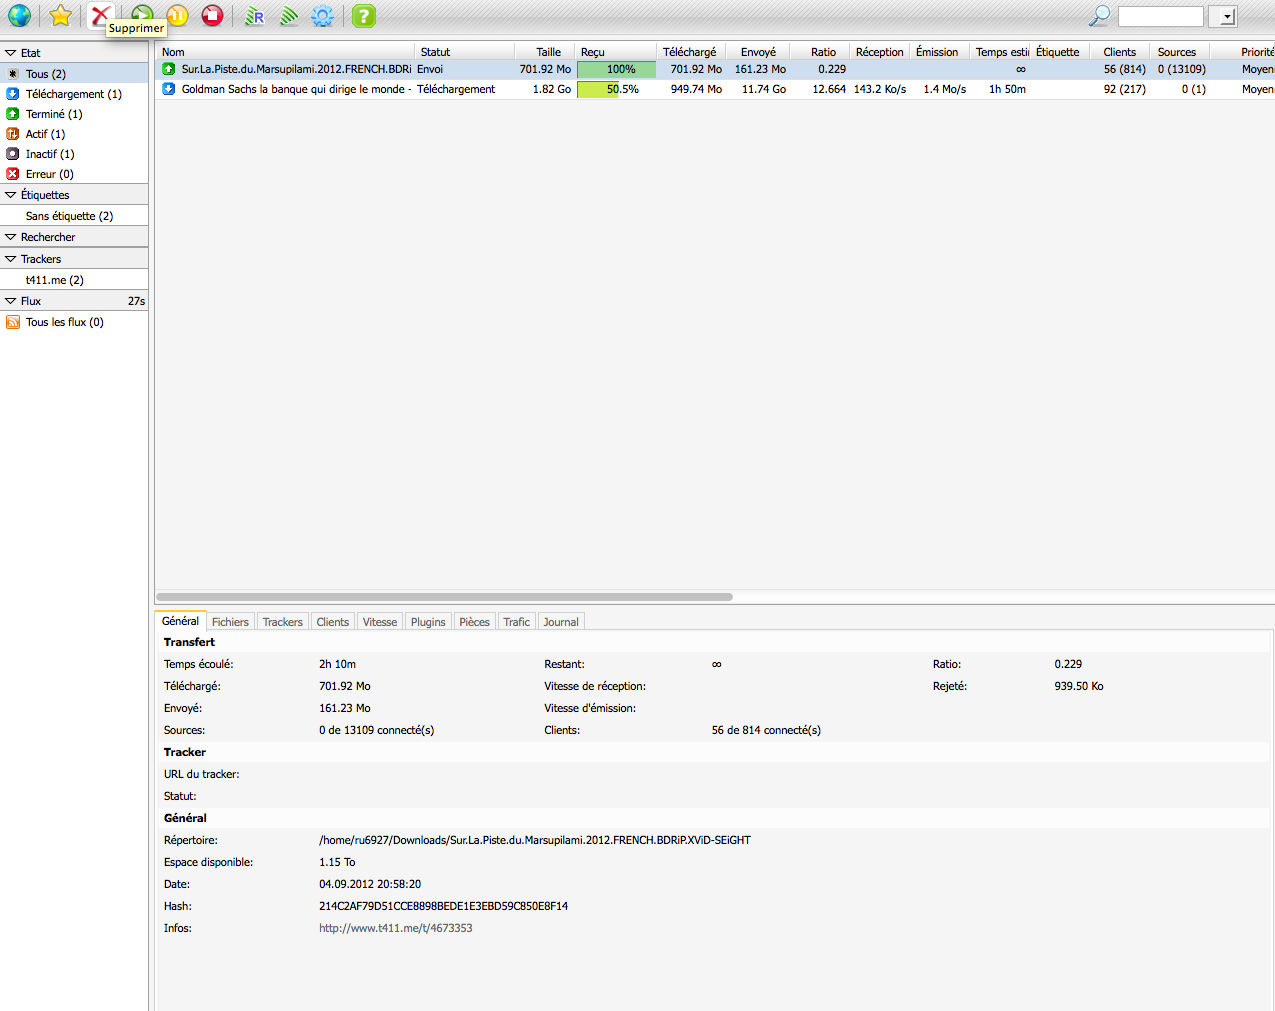Open the t411.me Infos link
Viewport: 1275px width, 1011px height.
pos(395,928)
